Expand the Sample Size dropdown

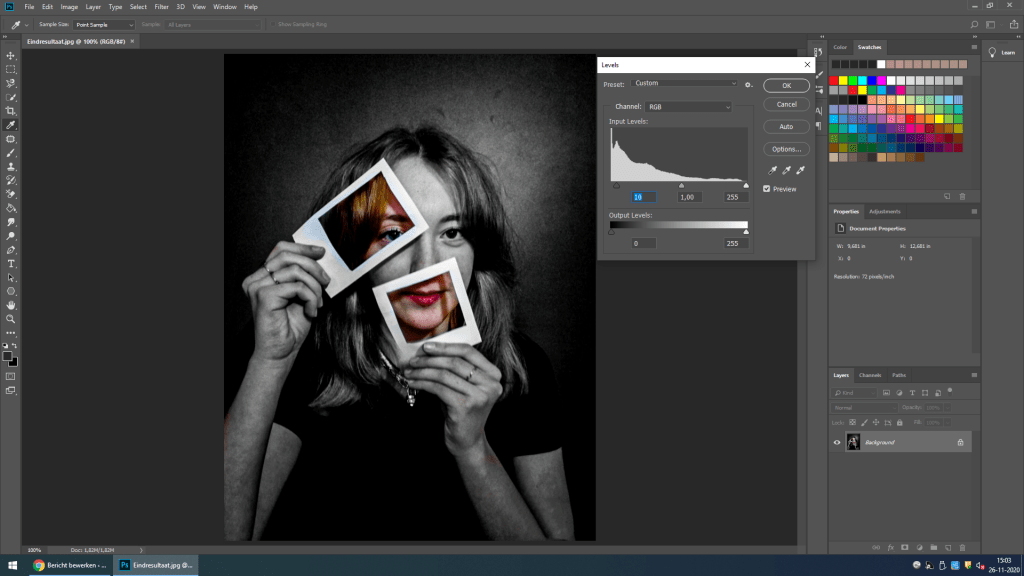tap(105, 24)
